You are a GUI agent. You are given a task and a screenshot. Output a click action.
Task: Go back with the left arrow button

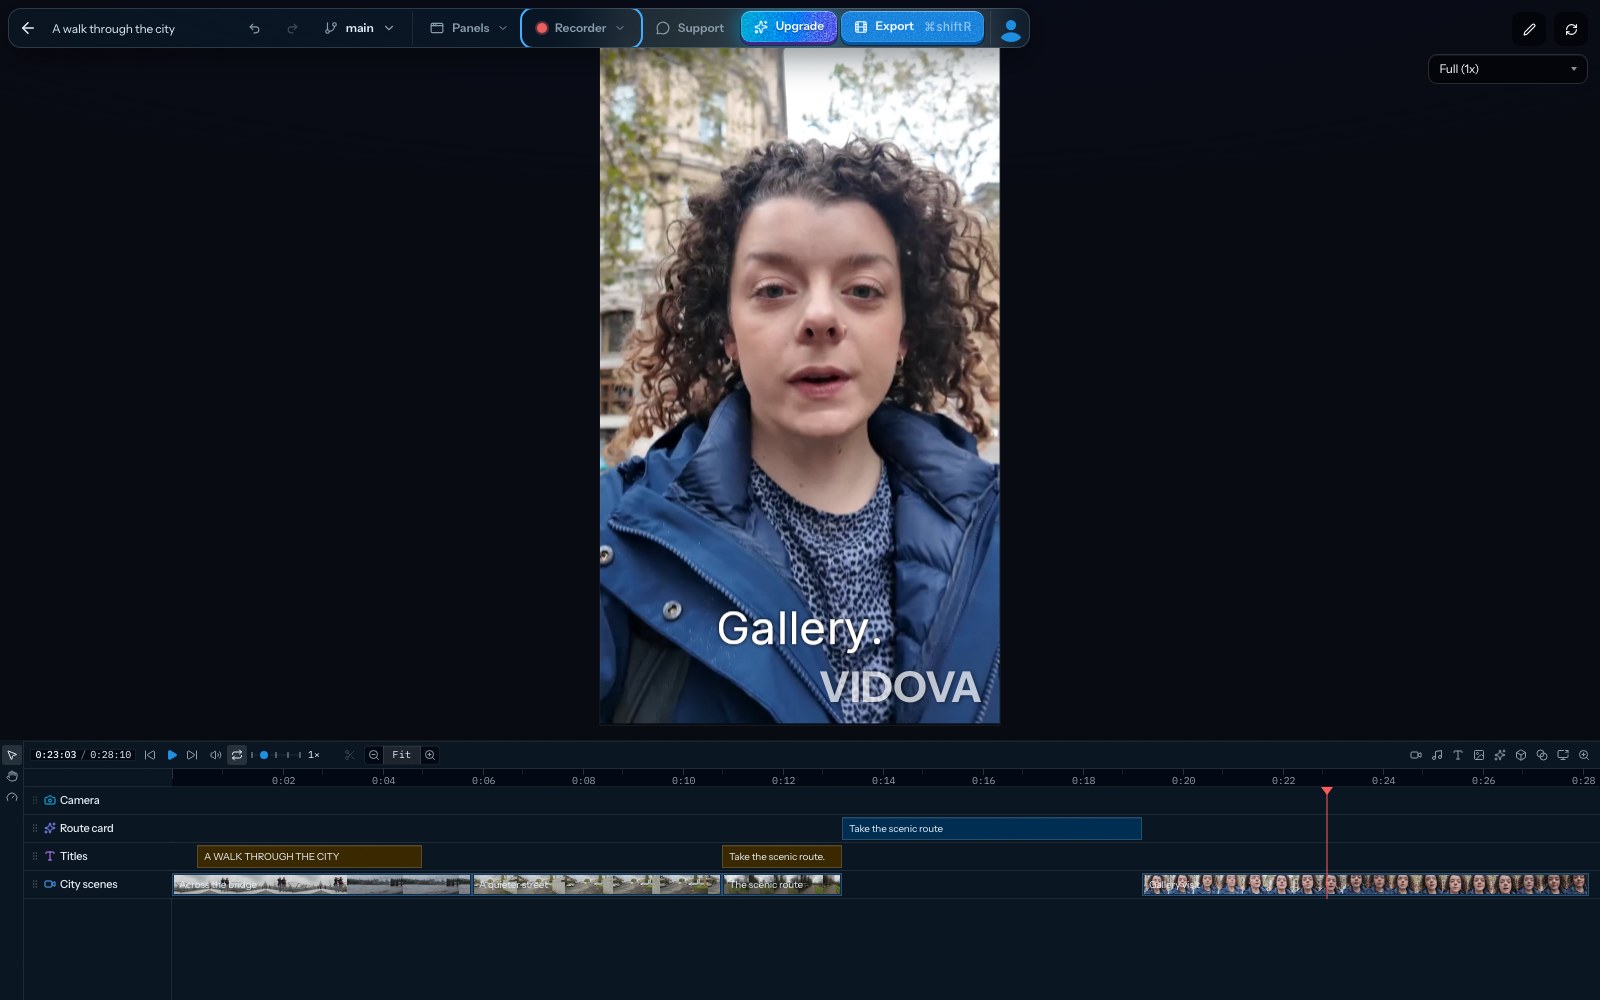28,28
